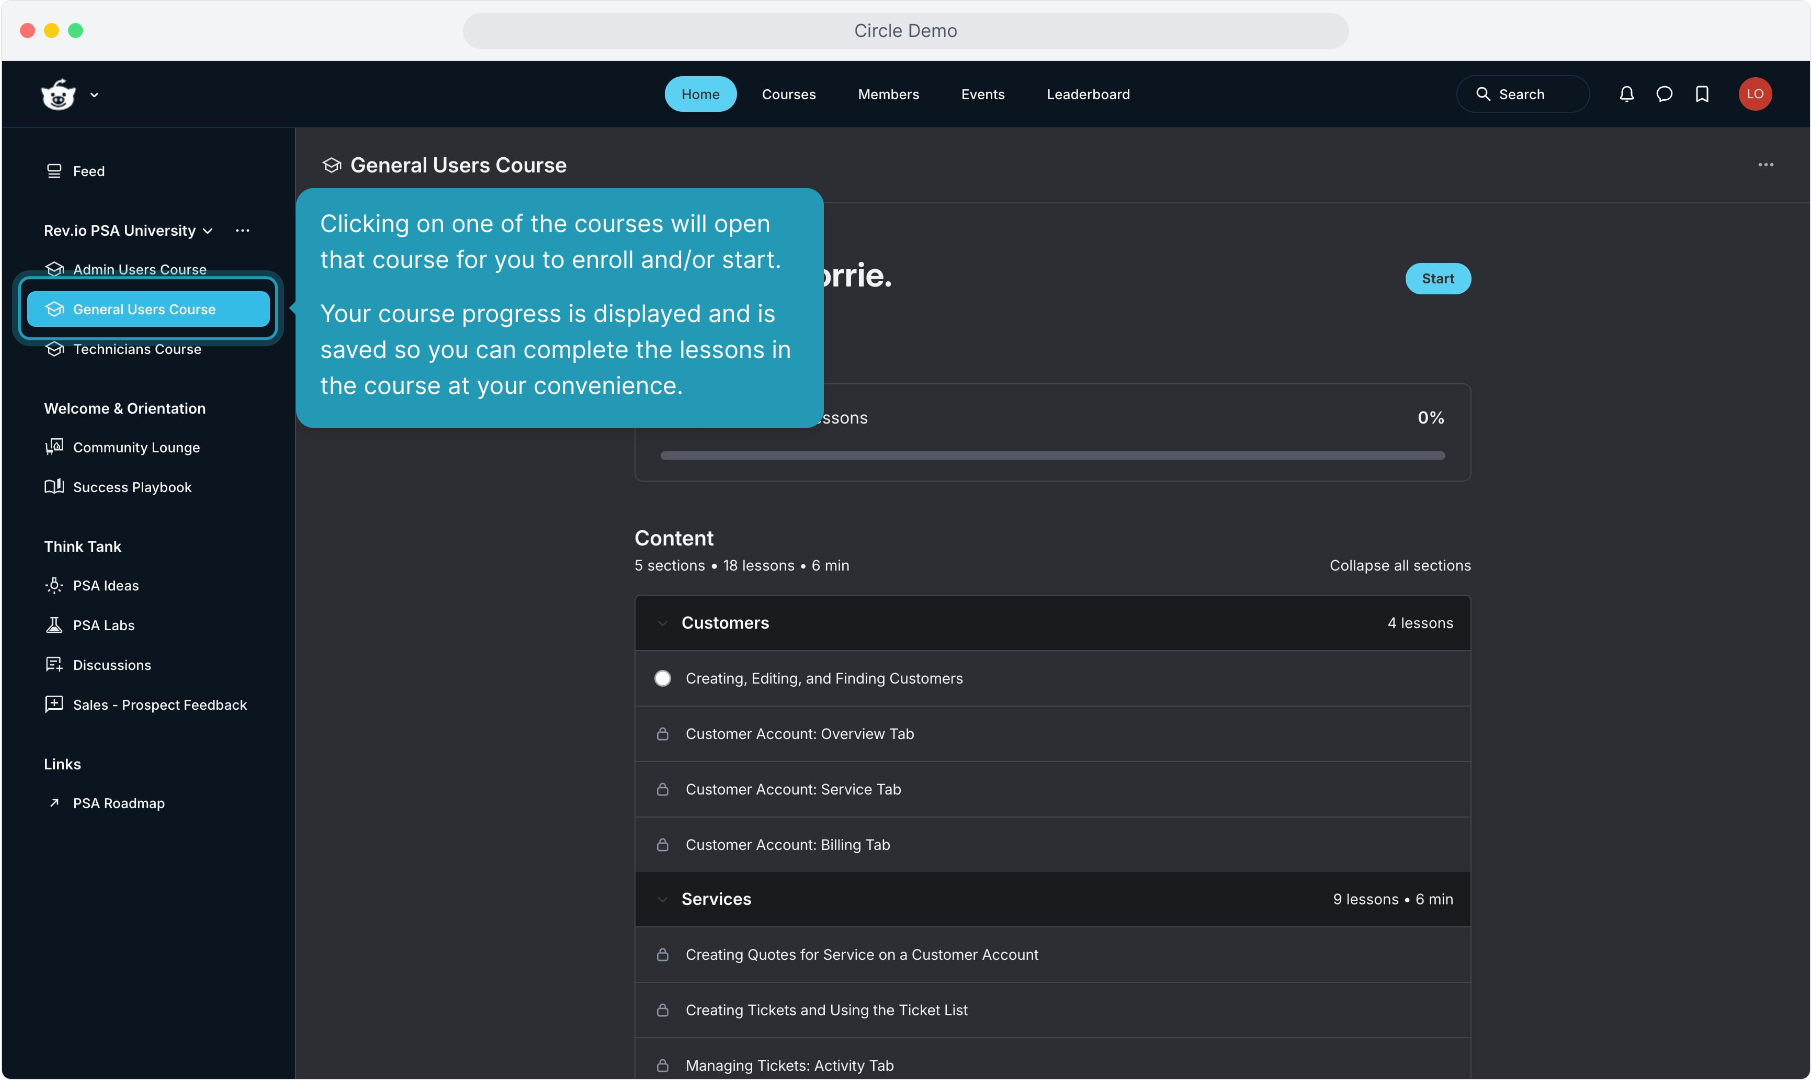Click the community logo in top-left

(x=58, y=94)
